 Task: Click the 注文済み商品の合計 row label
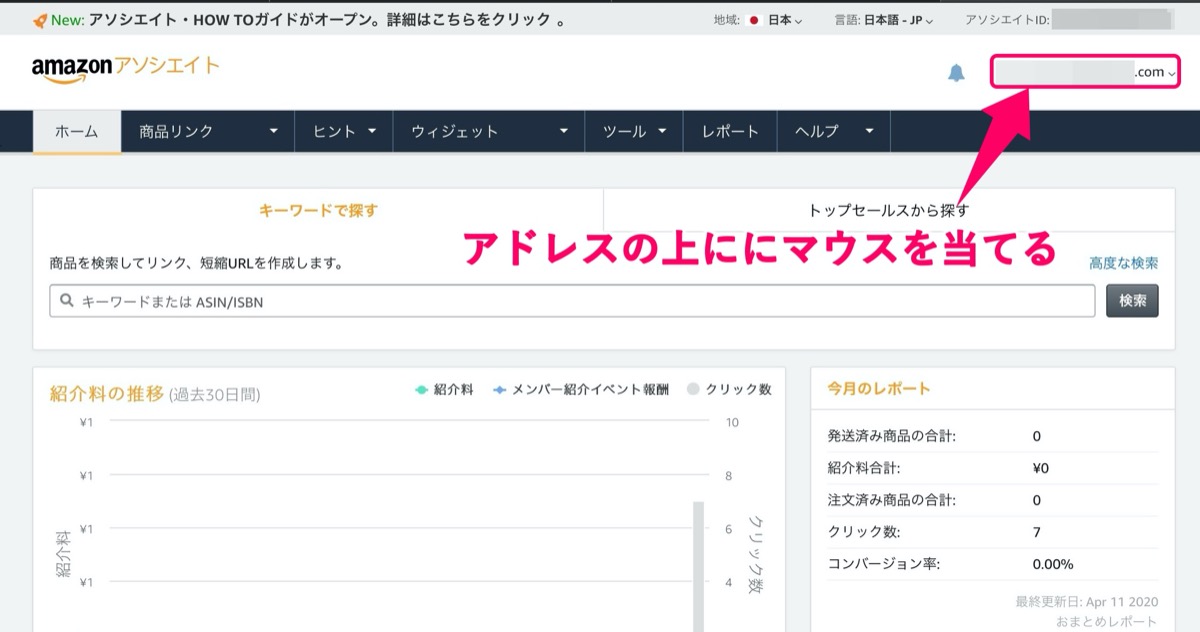coord(892,500)
